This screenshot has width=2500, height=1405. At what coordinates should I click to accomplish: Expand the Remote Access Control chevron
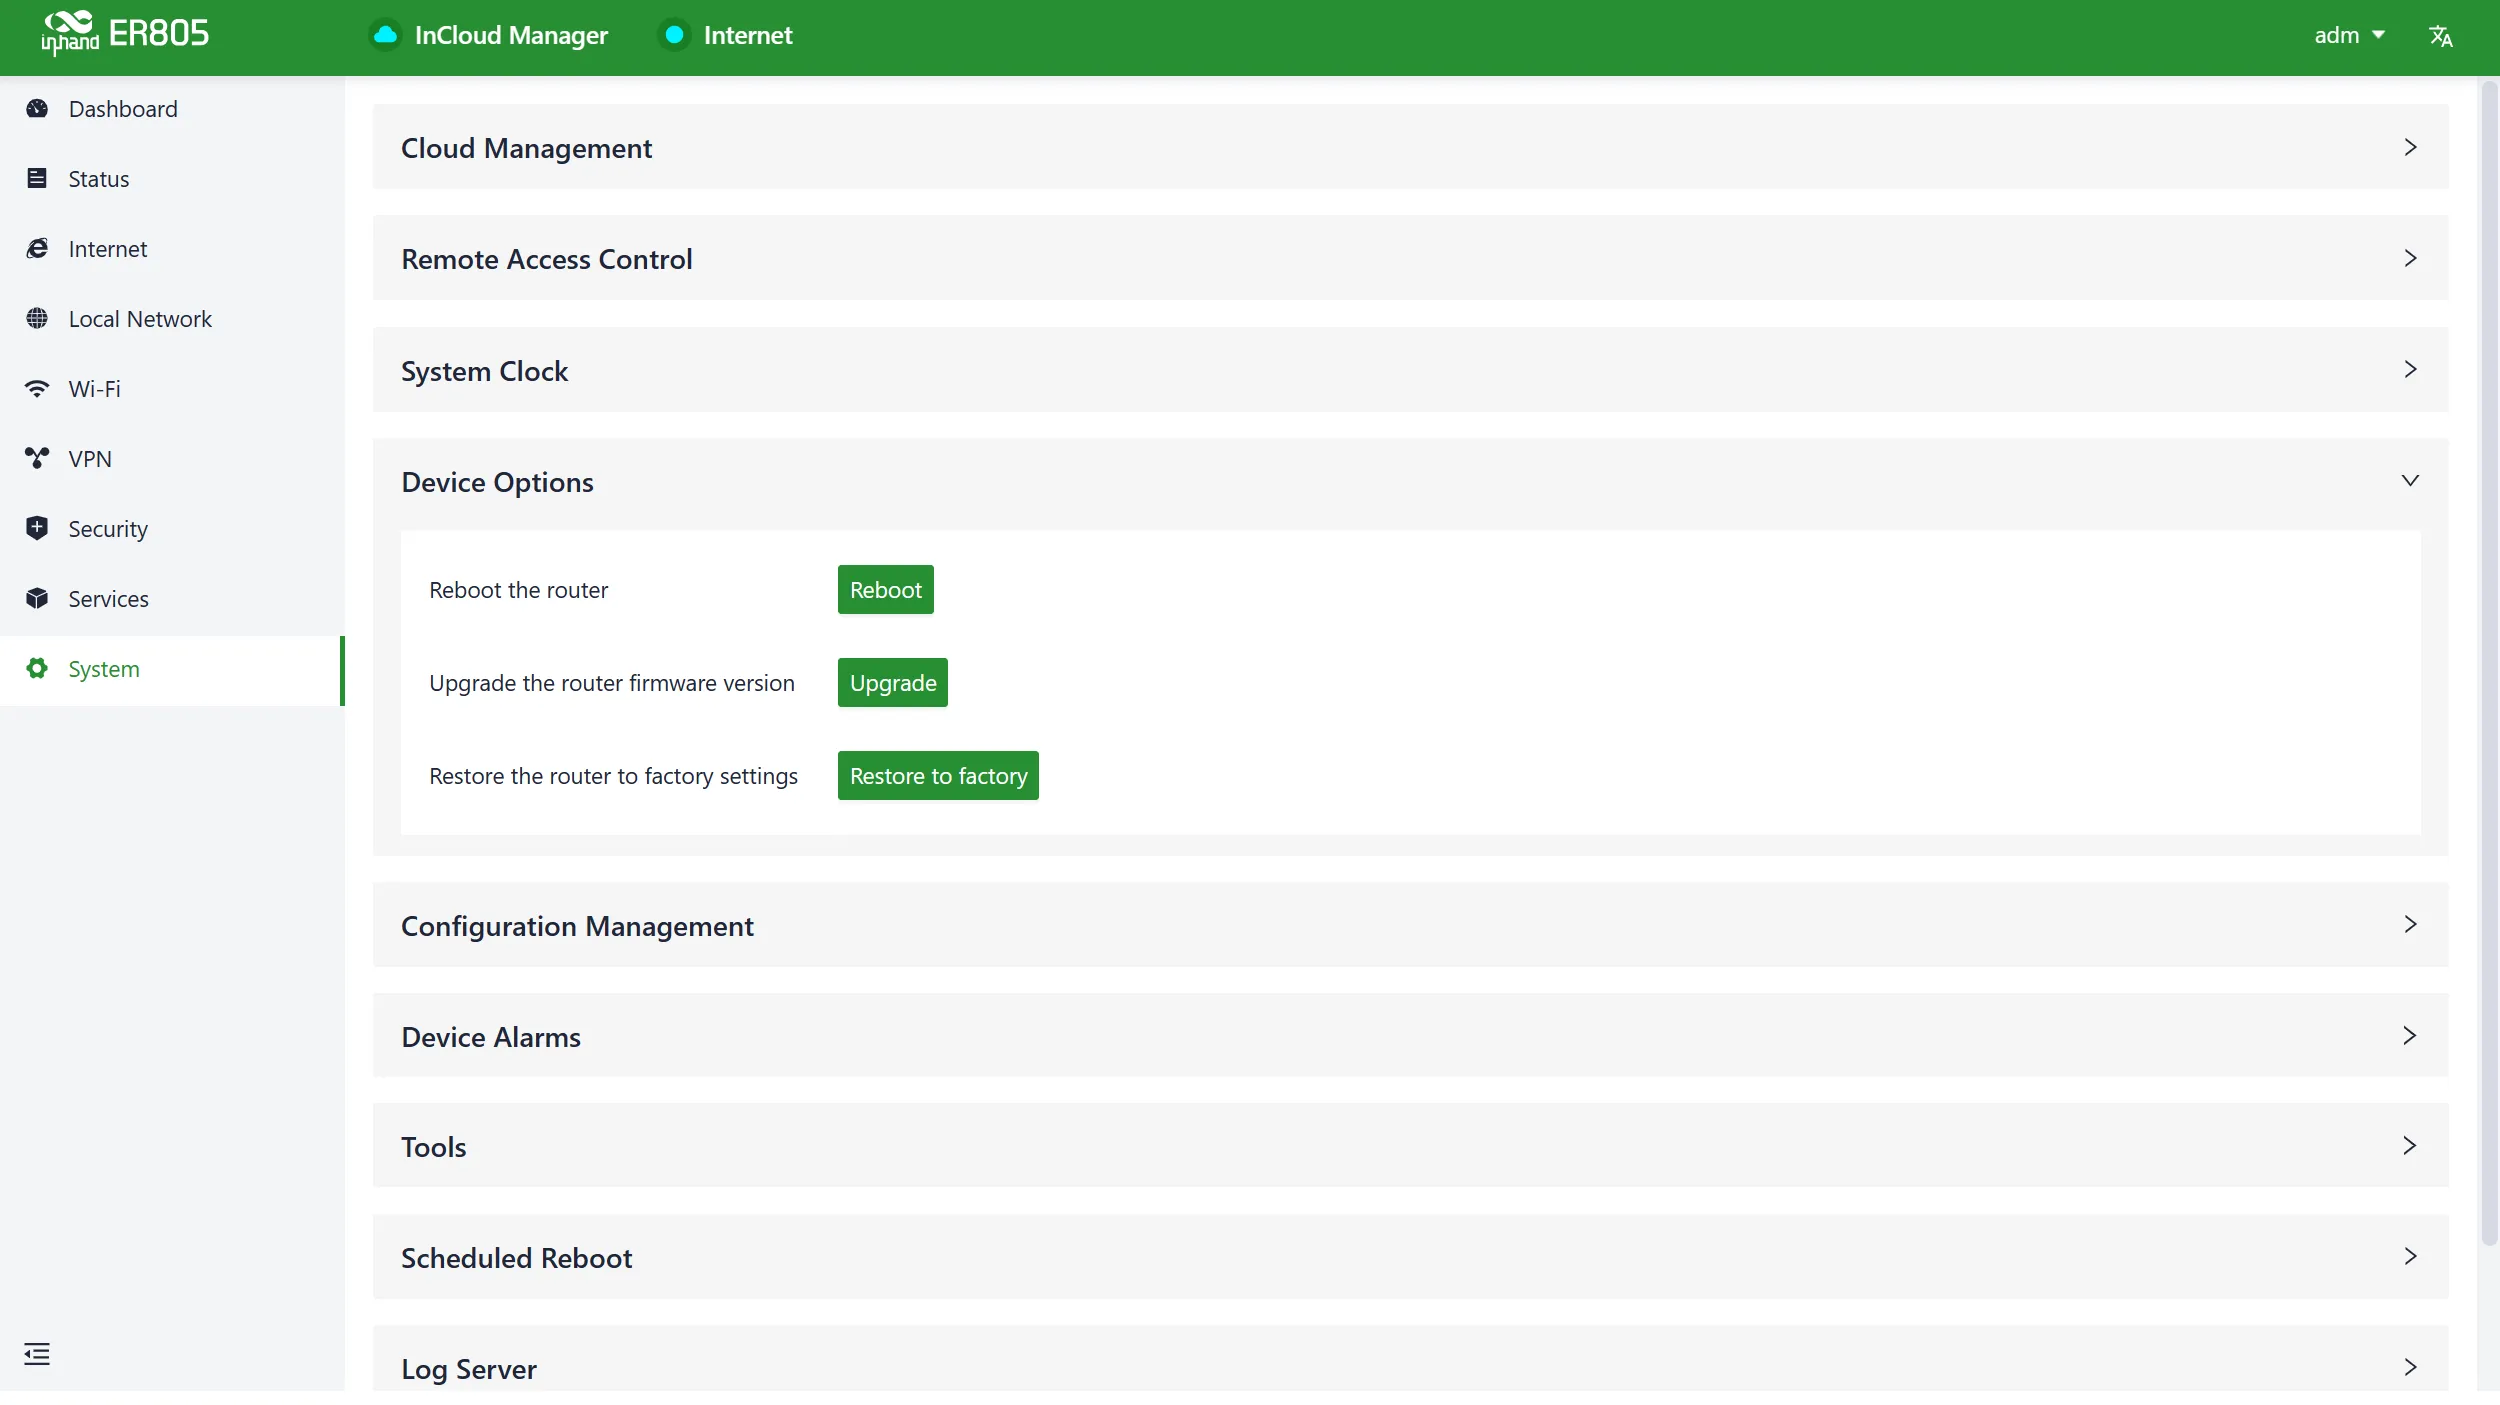click(x=2410, y=258)
